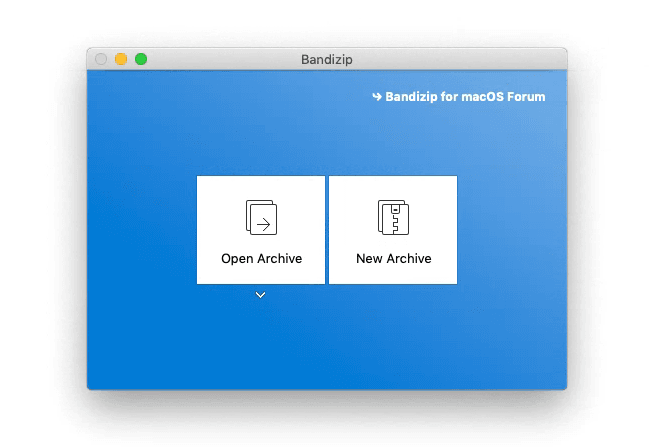Click the blue area left of Open Archive
This screenshot has width=658, height=447.
pyautogui.click(x=140, y=230)
